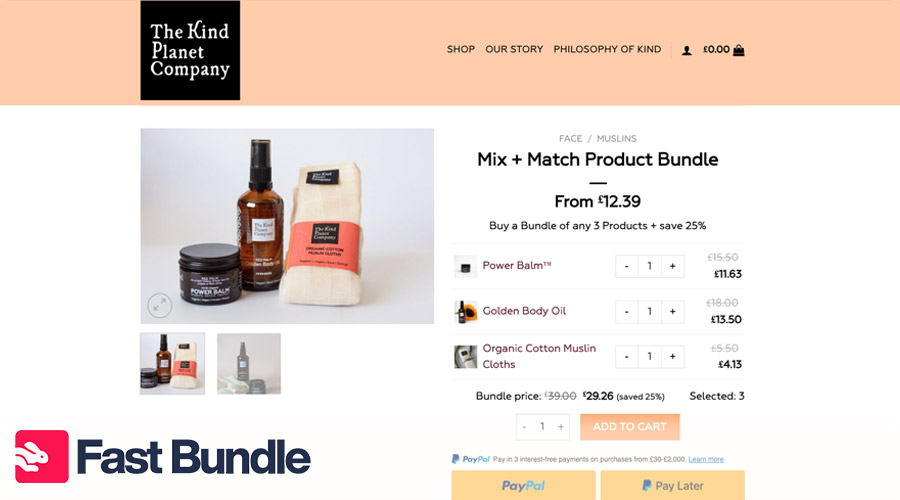Click the Power Balm product icon
Screen dimensions: 900x500
[465, 266]
